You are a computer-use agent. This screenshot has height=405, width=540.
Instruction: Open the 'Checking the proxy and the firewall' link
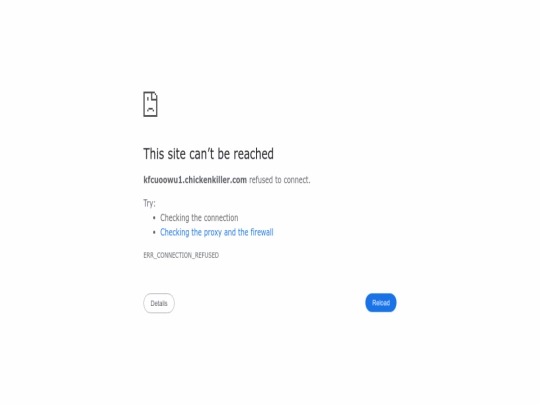[216, 232]
